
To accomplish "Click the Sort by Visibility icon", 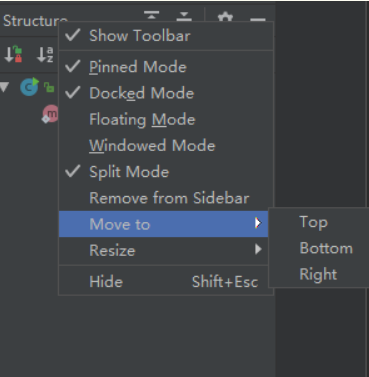I will point(13,54).
